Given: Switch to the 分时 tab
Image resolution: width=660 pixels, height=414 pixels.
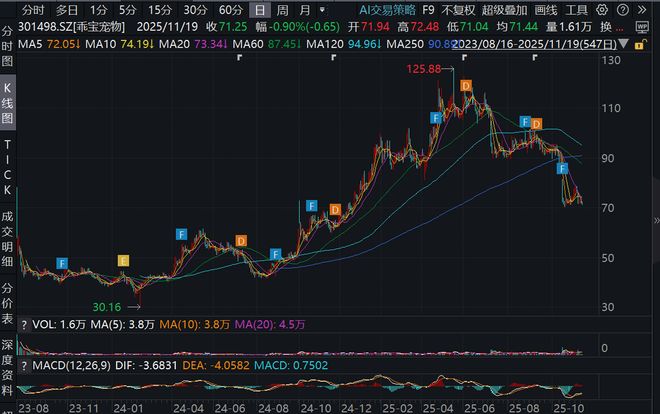Looking at the screenshot, I should pos(33,10).
